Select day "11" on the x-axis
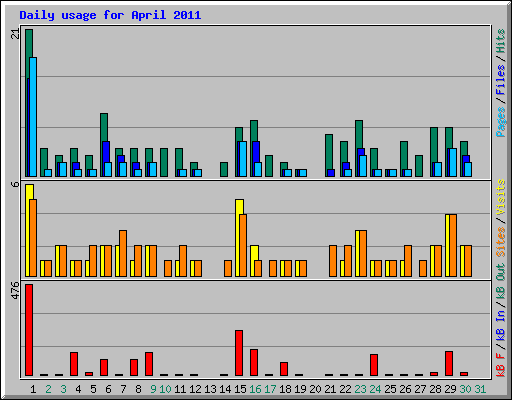Image resolution: width=512 pixels, height=400 pixels. [180, 389]
